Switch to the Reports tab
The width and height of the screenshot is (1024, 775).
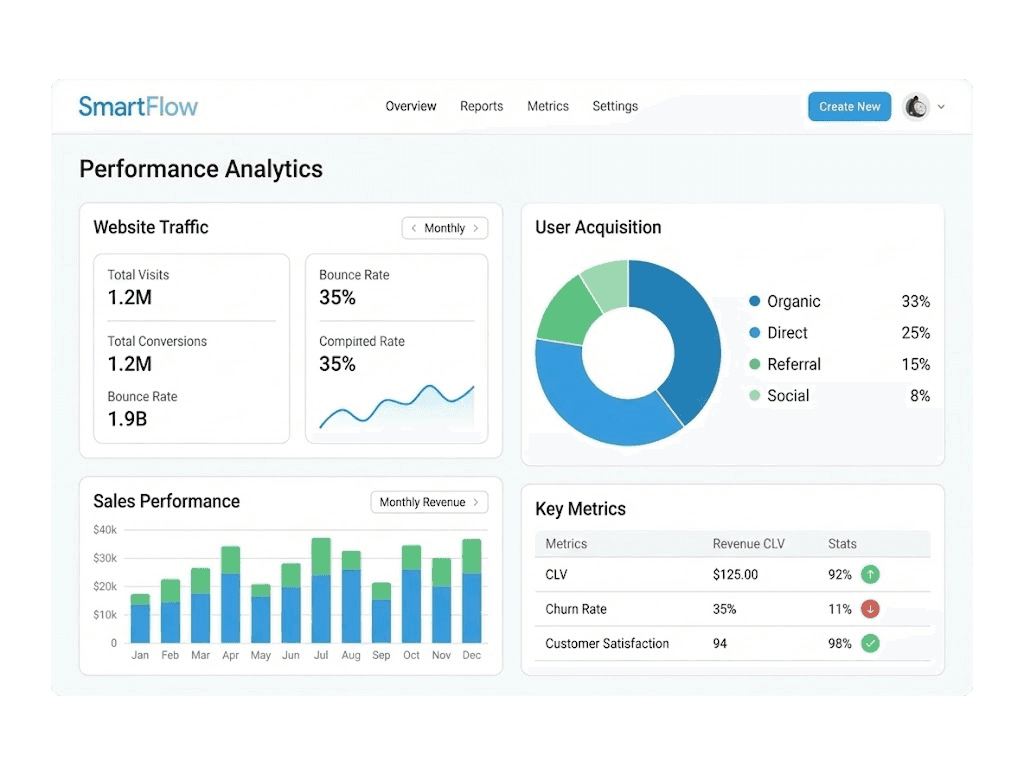(x=481, y=106)
